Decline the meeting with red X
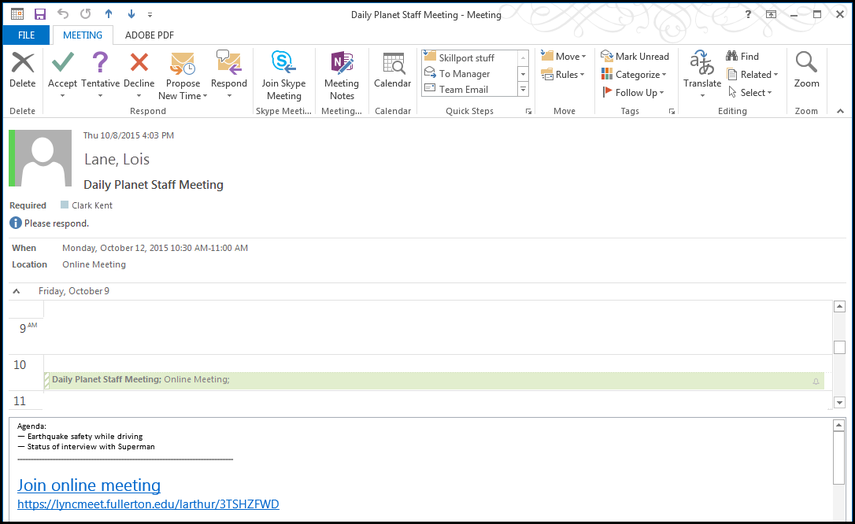Screen dimensions: 855x524 [x=139, y=62]
